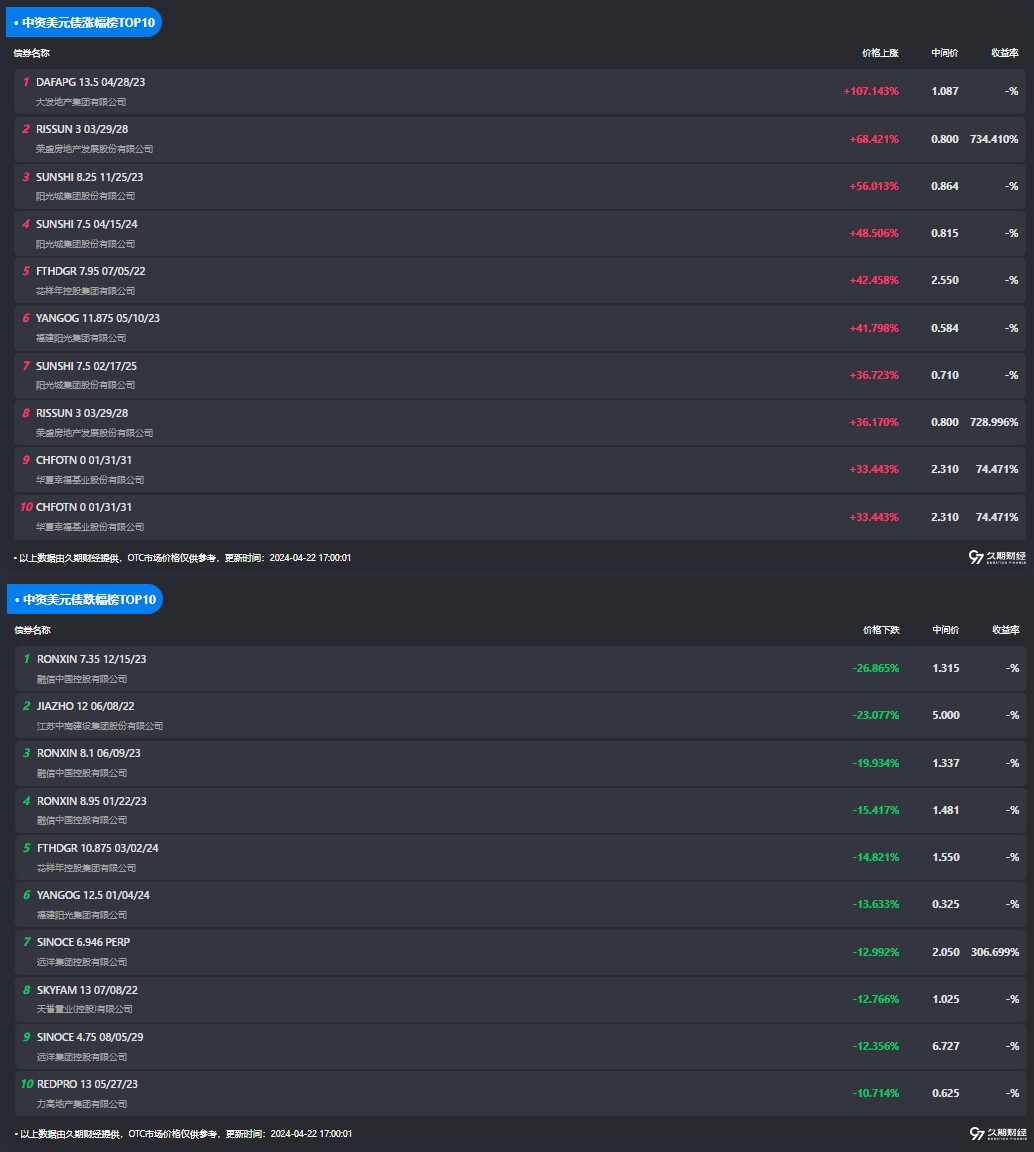
Task: Click the 734.410% yield value
Action: point(993,139)
